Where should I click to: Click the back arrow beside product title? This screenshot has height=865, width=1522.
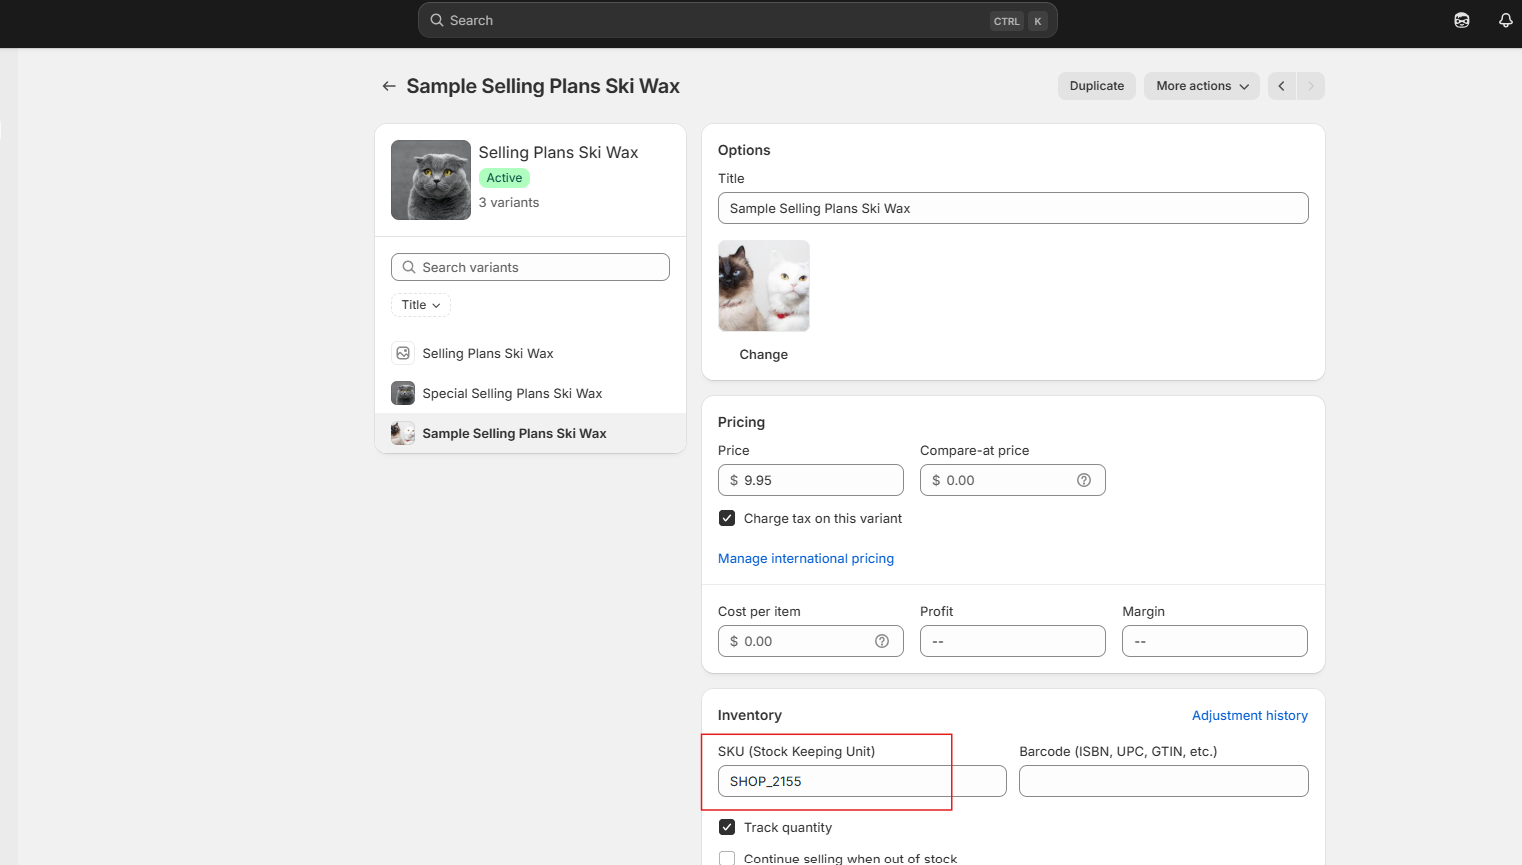tap(389, 86)
